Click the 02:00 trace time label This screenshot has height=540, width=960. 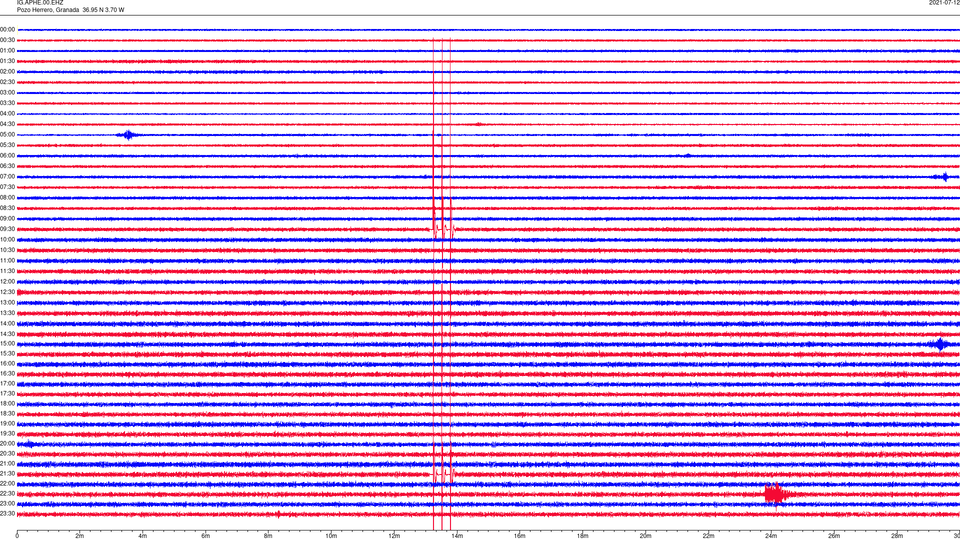[7, 71]
